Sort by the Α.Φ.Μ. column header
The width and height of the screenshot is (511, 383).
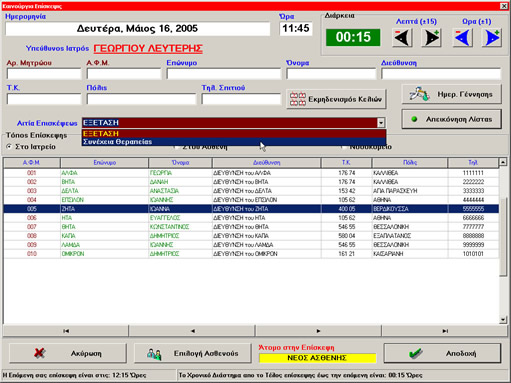(32, 163)
